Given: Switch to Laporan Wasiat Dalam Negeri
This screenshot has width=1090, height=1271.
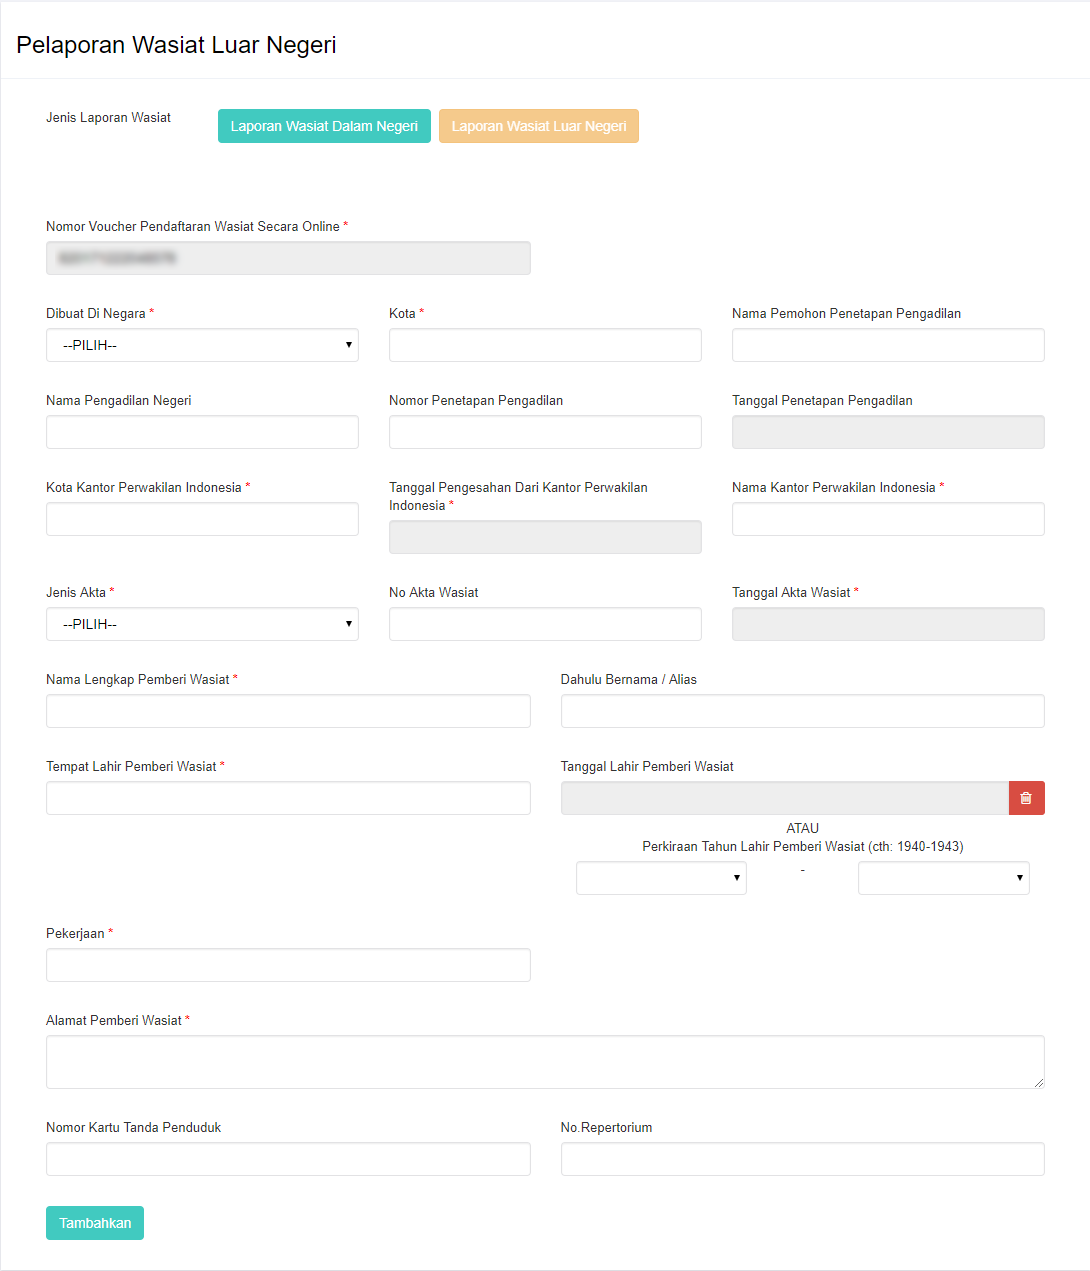Looking at the screenshot, I should tap(324, 126).
